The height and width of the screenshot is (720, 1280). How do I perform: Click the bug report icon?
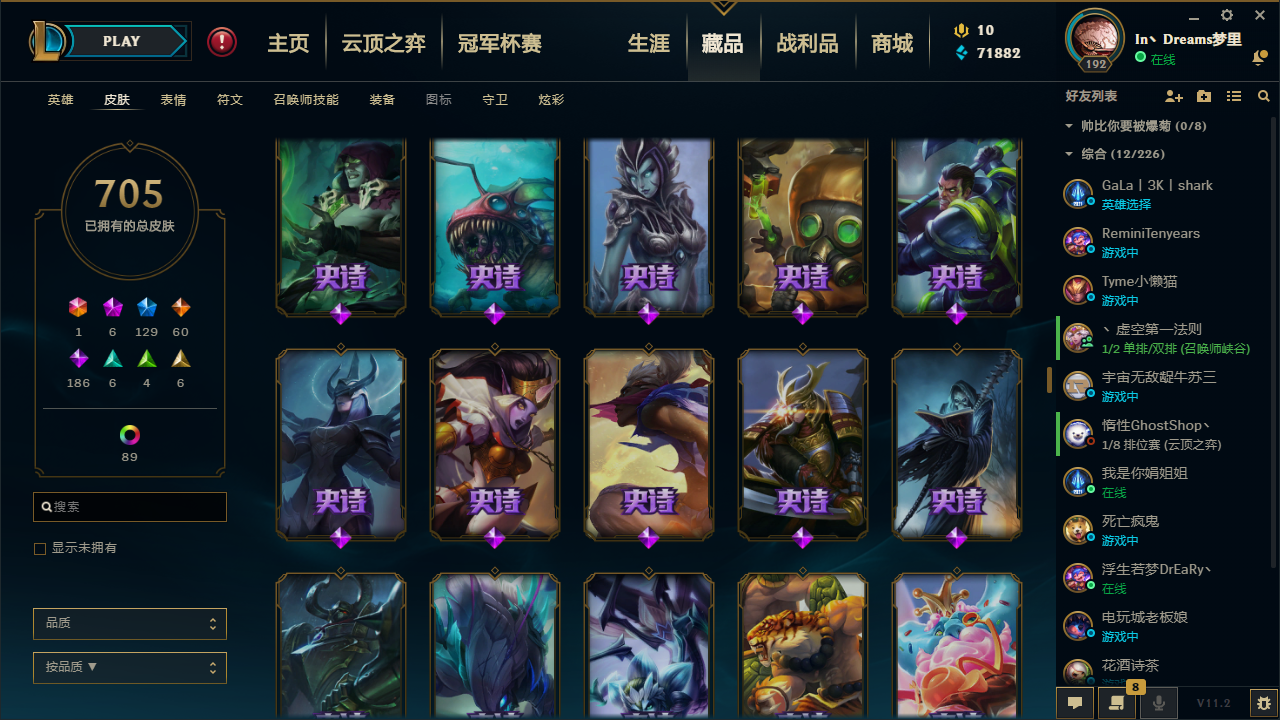(1263, 703)
